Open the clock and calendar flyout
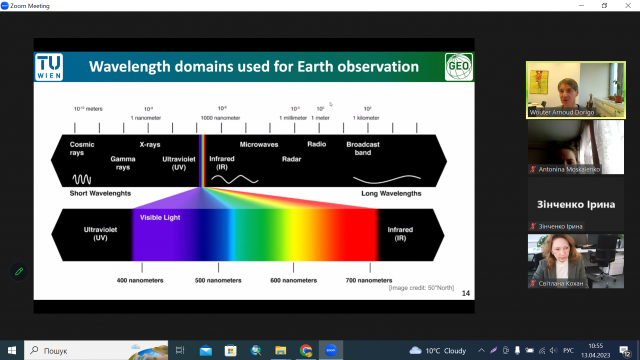Image resolution: width=640 pixels, height=360 pixels. coord(596,351)
